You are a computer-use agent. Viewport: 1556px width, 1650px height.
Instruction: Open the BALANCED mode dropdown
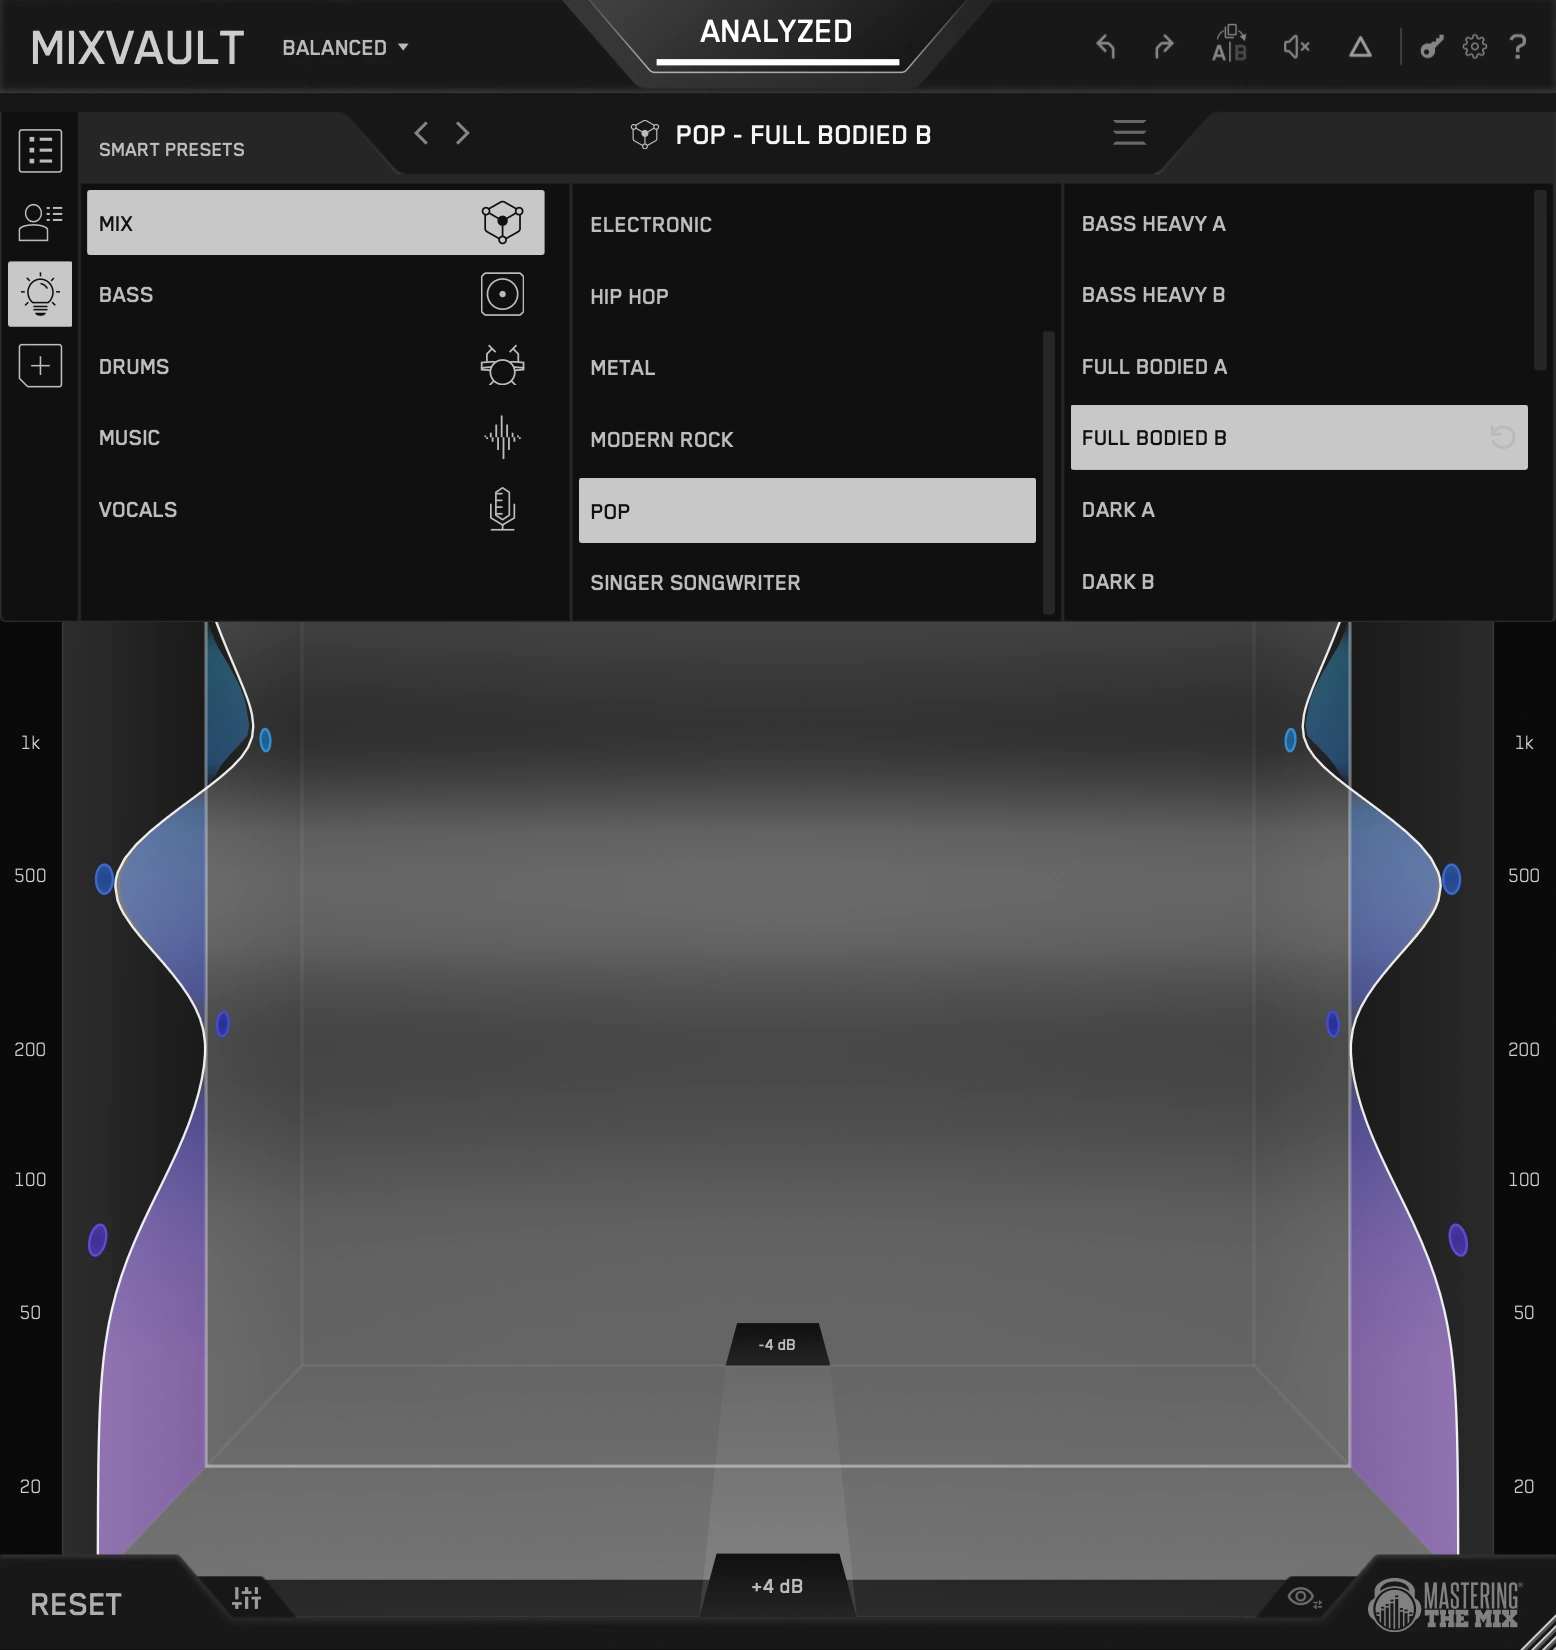pos(345,48)
